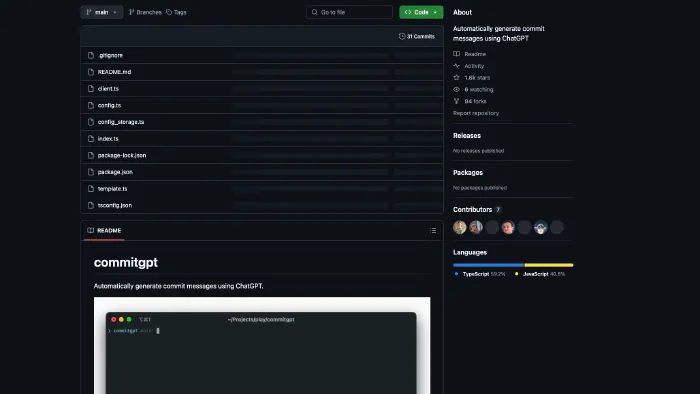Open the .gitignore file
The width and height of the screenshot is (700, 394).
click(110, 55)
